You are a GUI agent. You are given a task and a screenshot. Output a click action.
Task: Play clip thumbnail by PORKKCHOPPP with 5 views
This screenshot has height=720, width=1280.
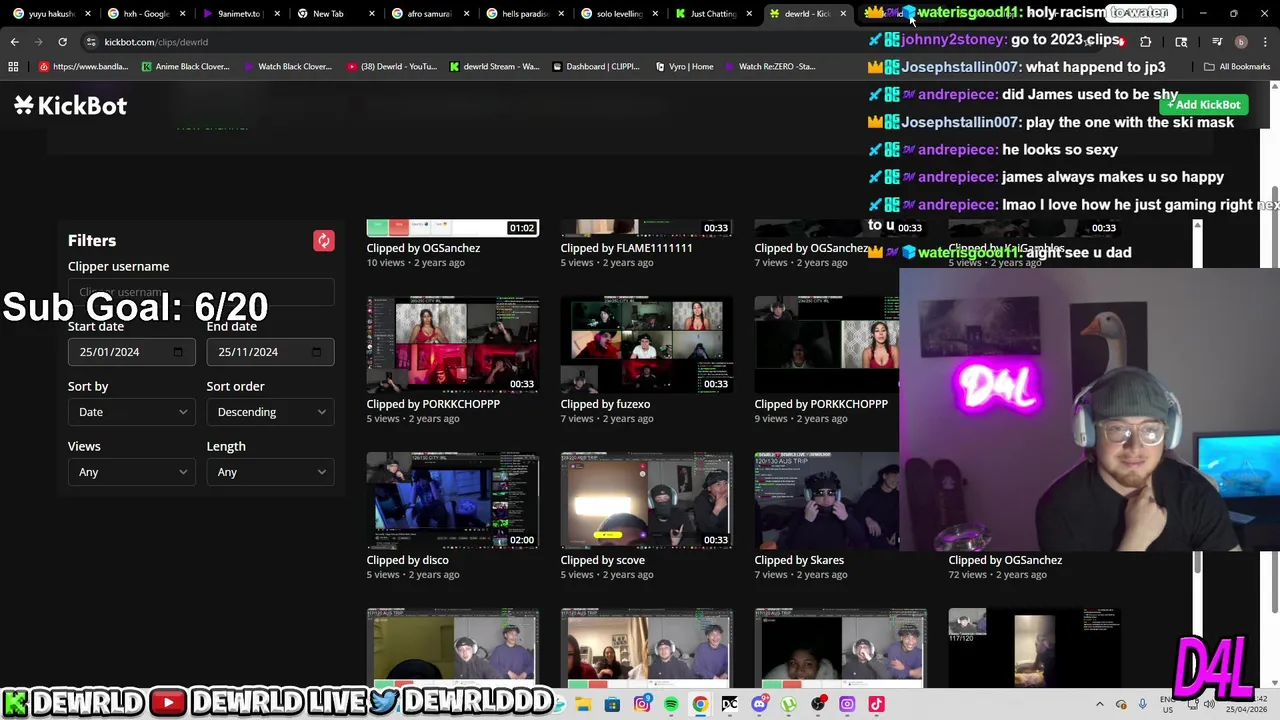(x=453, y=345)
